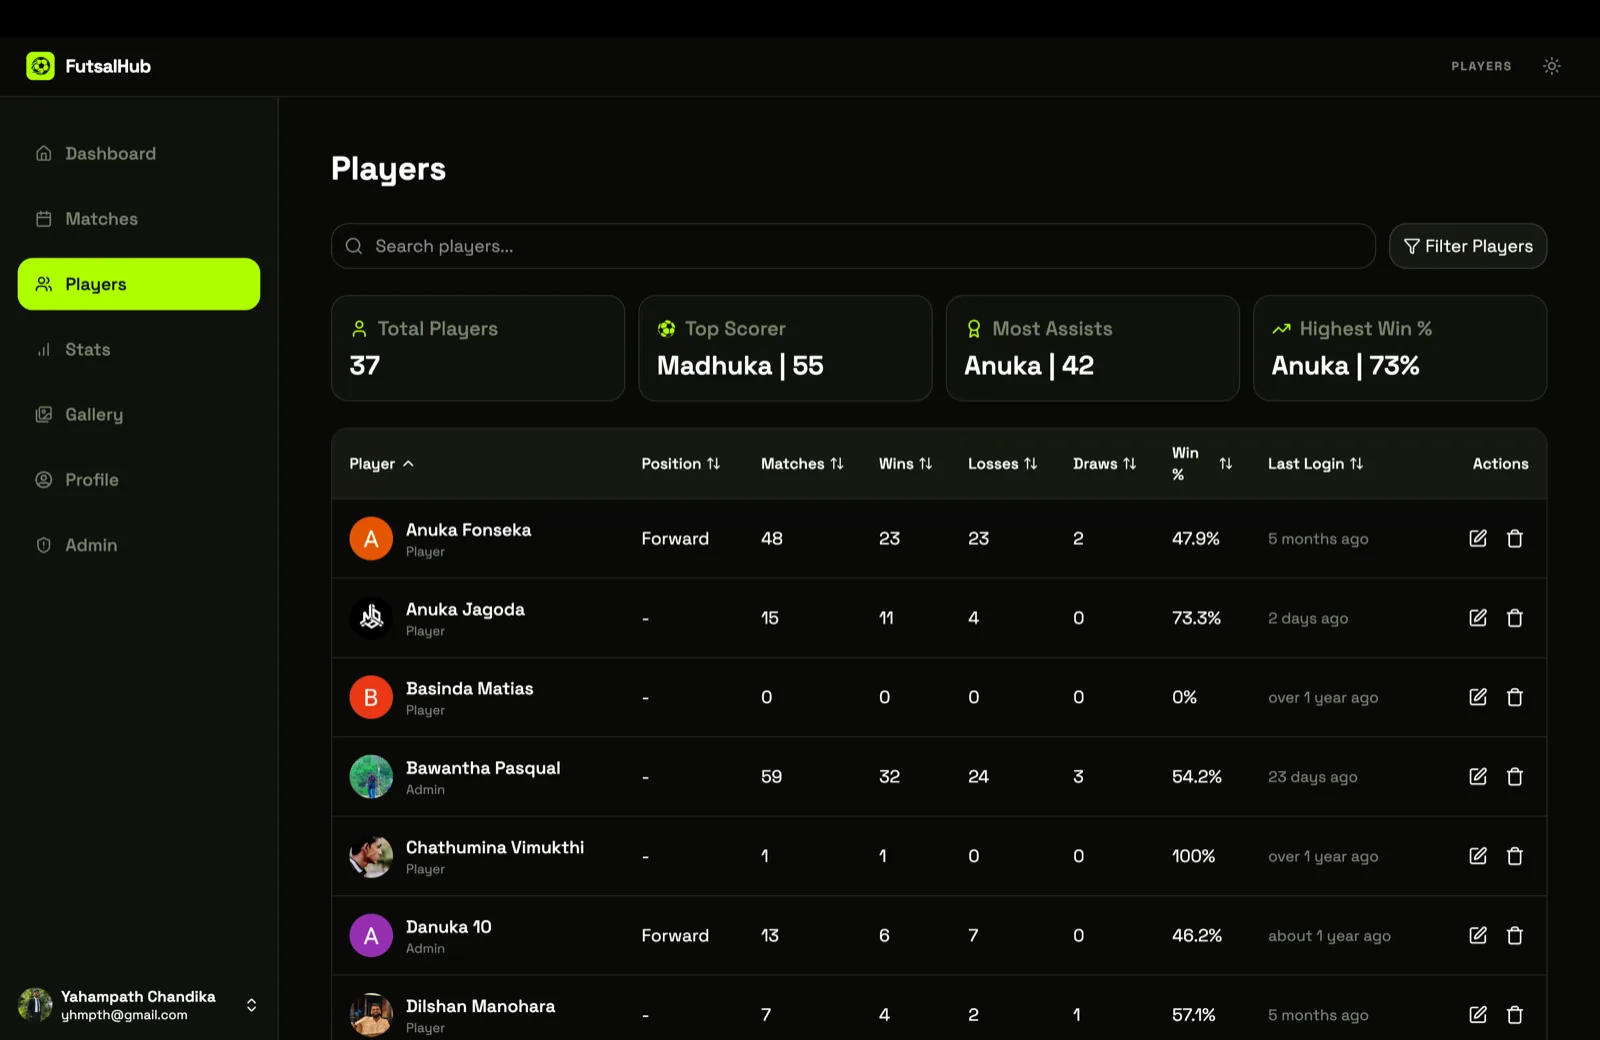Delete Danuka 10 with trash icon

1515,935
